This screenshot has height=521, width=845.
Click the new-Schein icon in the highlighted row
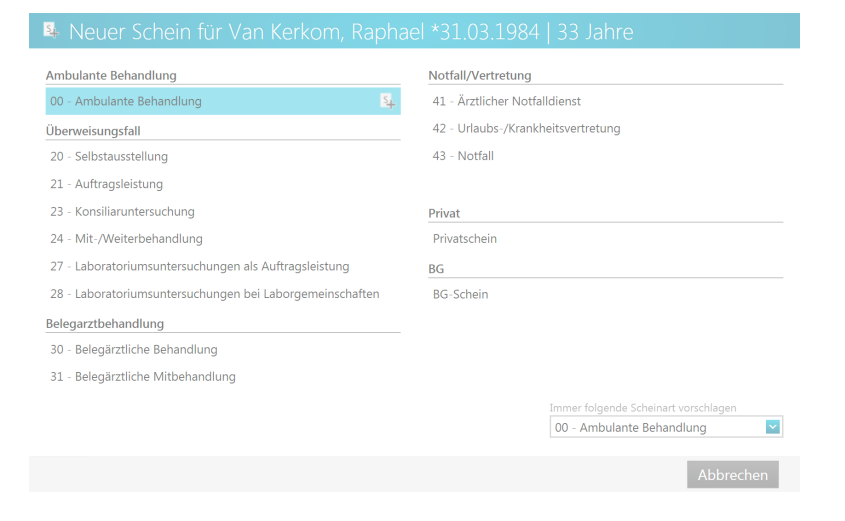[388, 101]
